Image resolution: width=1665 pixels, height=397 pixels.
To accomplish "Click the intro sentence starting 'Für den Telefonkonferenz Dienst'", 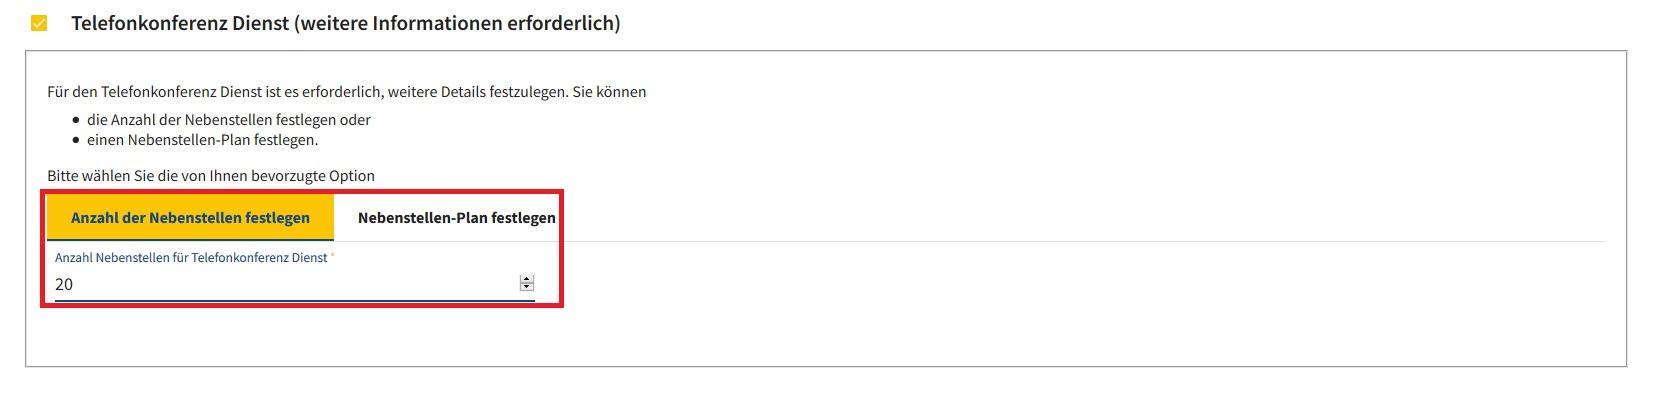I will (346, 92).
